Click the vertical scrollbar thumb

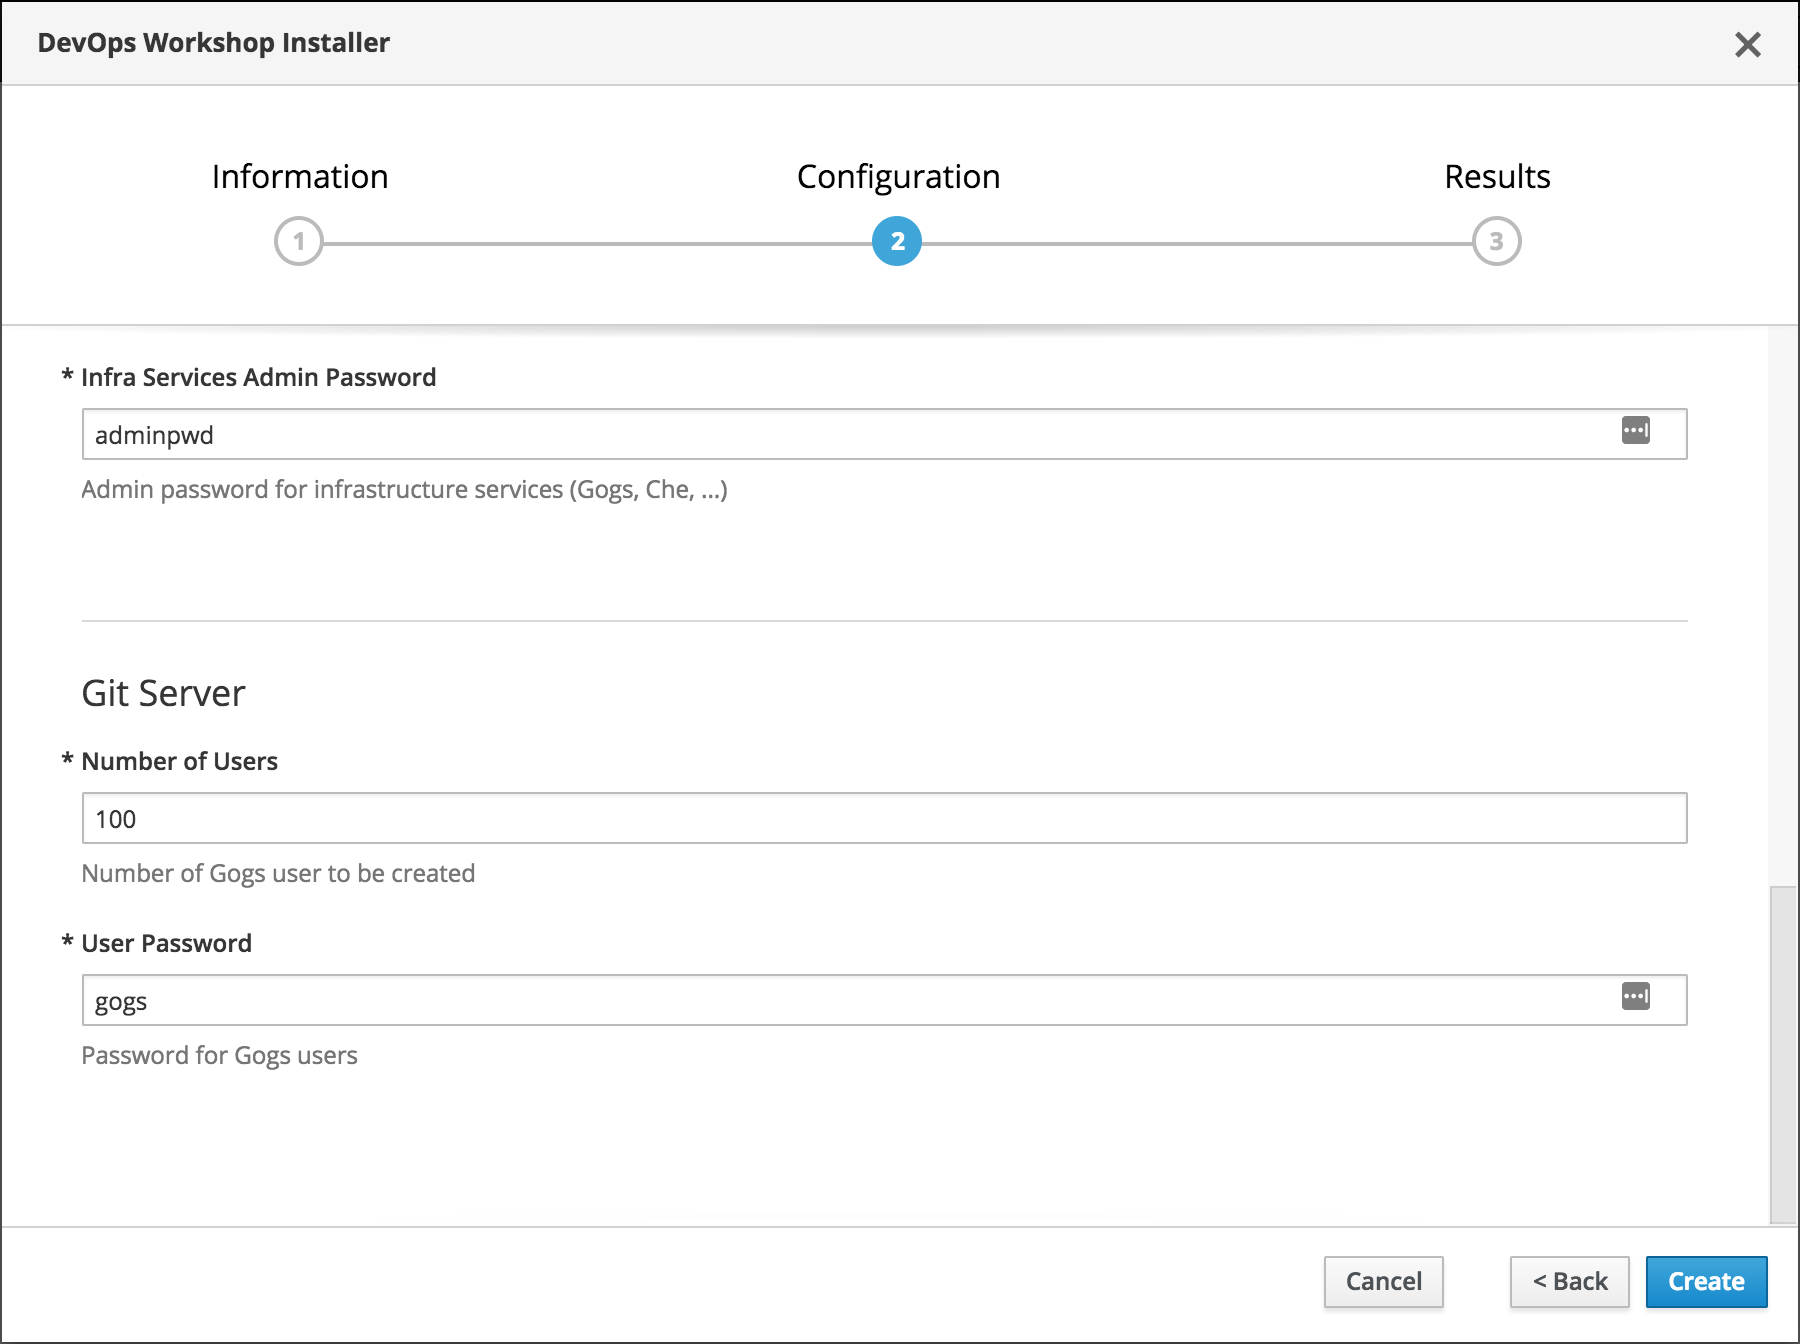click(1783, 1054)
